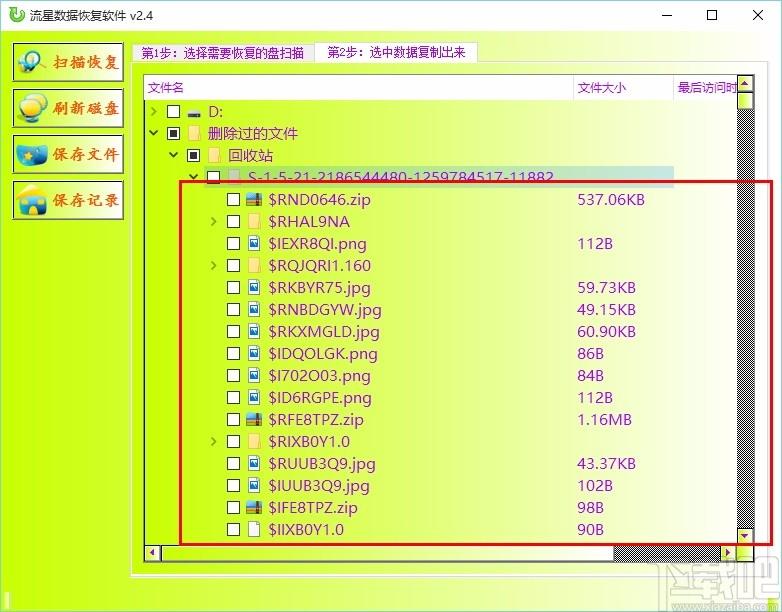
Task: Click the 保存记录 house icon
Action: (31, 200)
